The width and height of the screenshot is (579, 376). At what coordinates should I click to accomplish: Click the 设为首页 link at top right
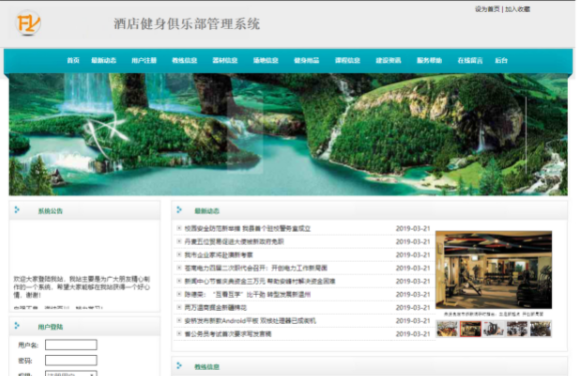(x=487, y=9)
